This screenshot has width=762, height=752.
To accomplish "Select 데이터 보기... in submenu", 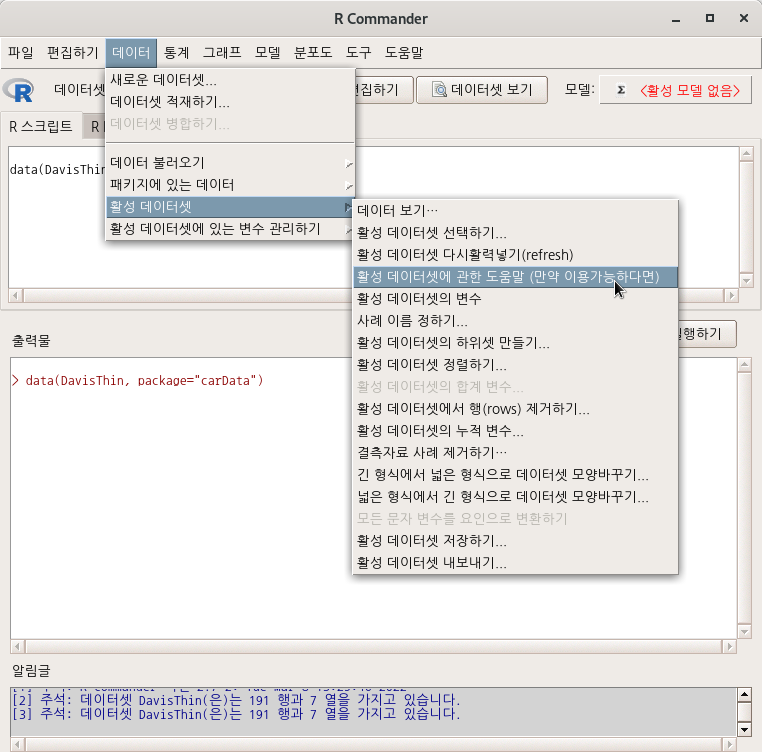I will click(515, 210).
